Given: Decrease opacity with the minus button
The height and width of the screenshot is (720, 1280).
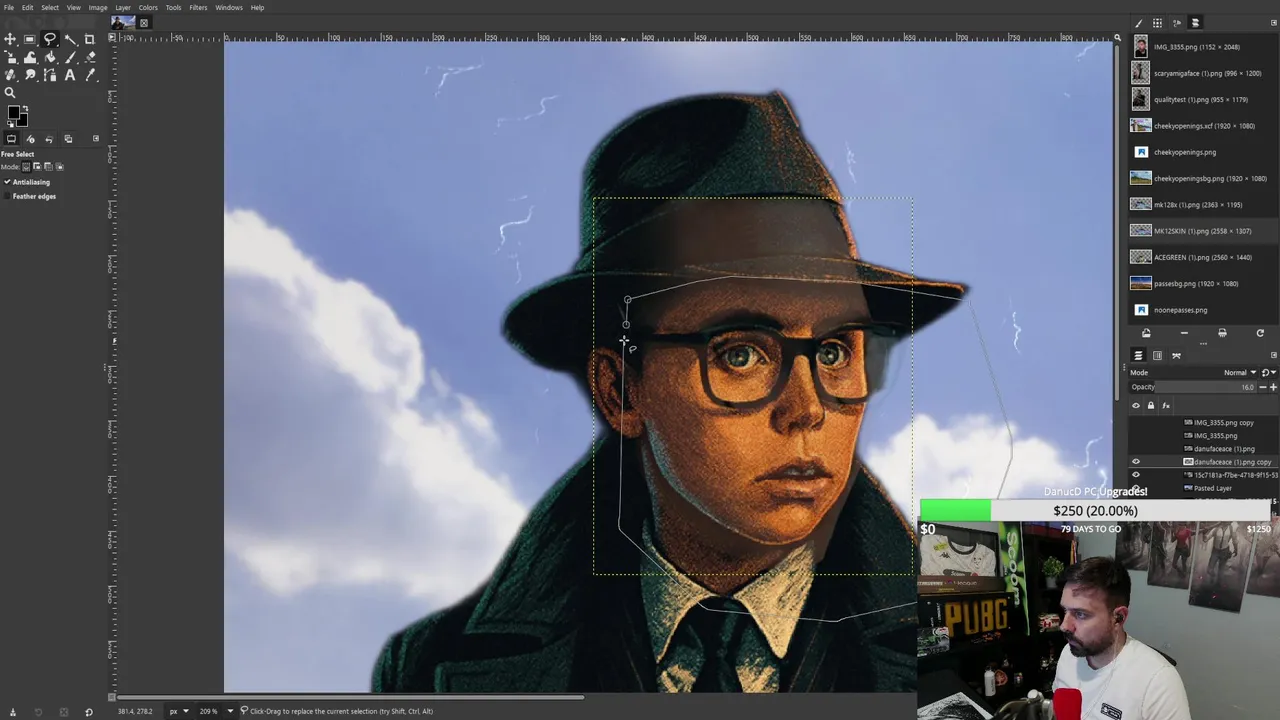Looking at the screenshot, I should coord(1263,387).
